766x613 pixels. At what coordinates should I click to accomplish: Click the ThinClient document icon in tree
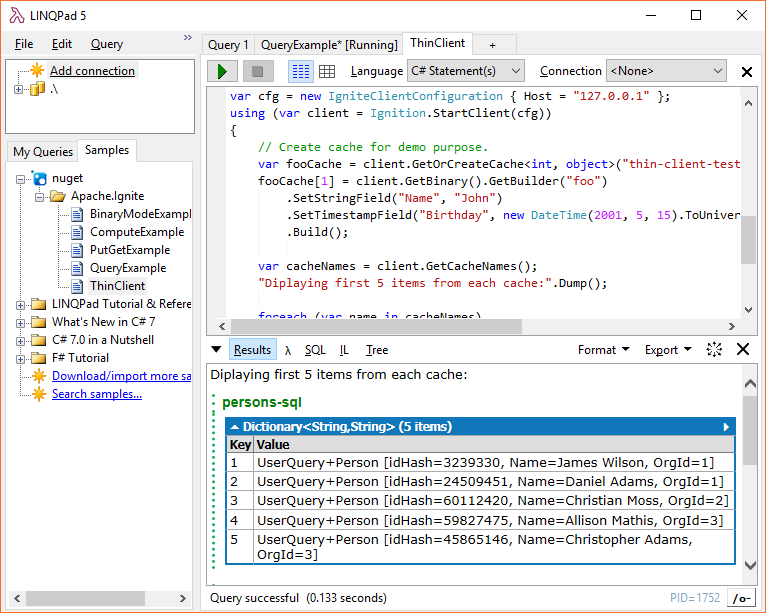(x=77, y=286)
